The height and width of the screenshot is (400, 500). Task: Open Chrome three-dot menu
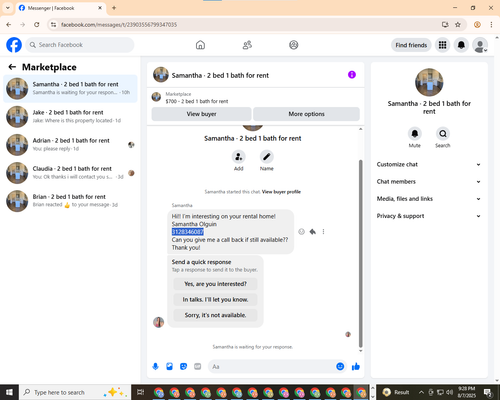(491, 25)
